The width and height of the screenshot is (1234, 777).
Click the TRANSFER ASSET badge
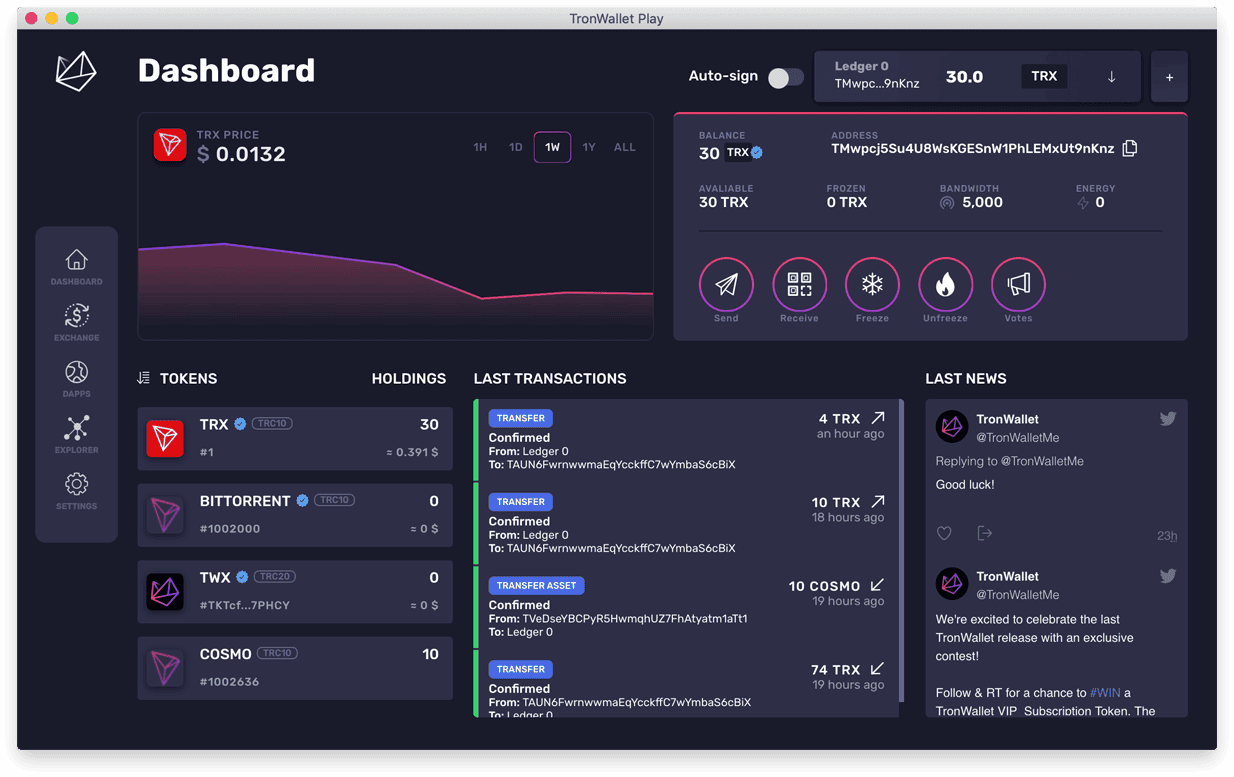[536, 585]
